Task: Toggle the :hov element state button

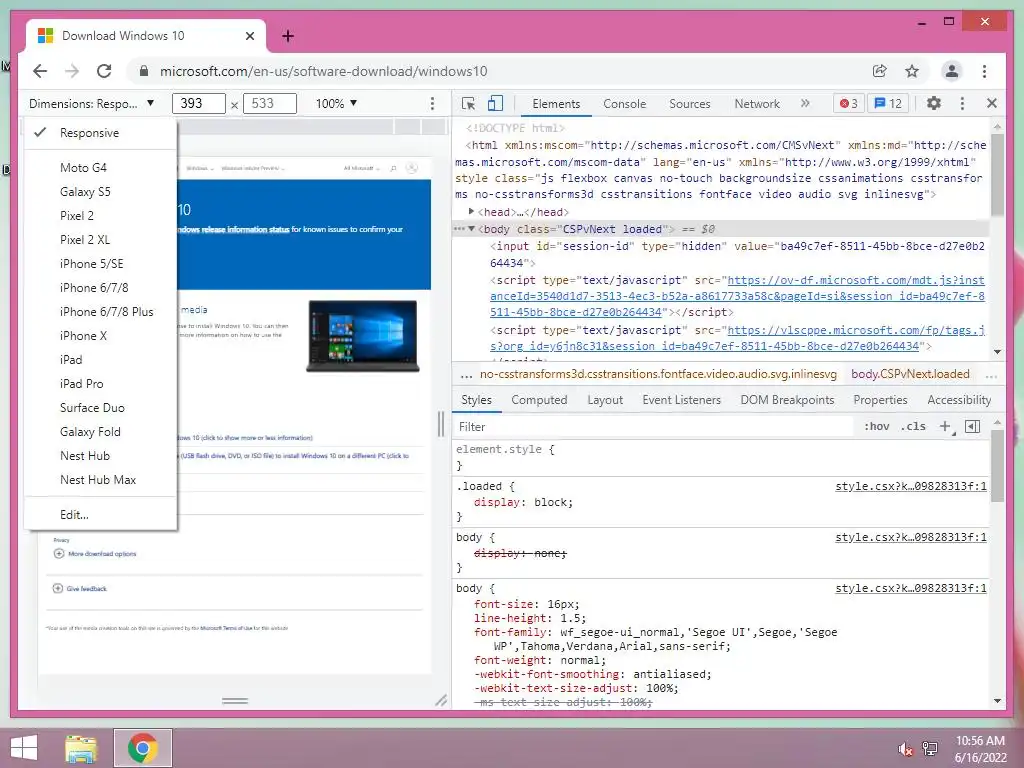Action: 876,426
